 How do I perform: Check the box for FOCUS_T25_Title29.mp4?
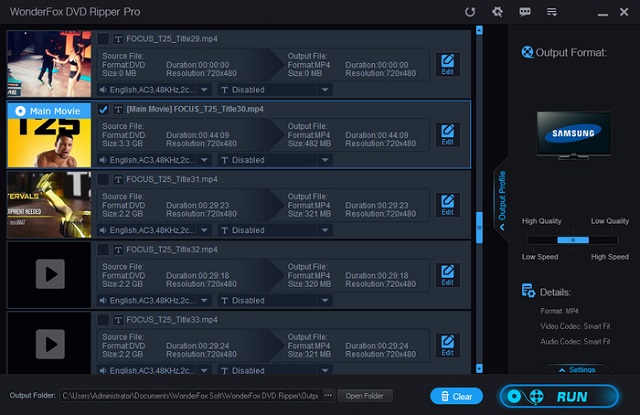[x=103, y=39]
